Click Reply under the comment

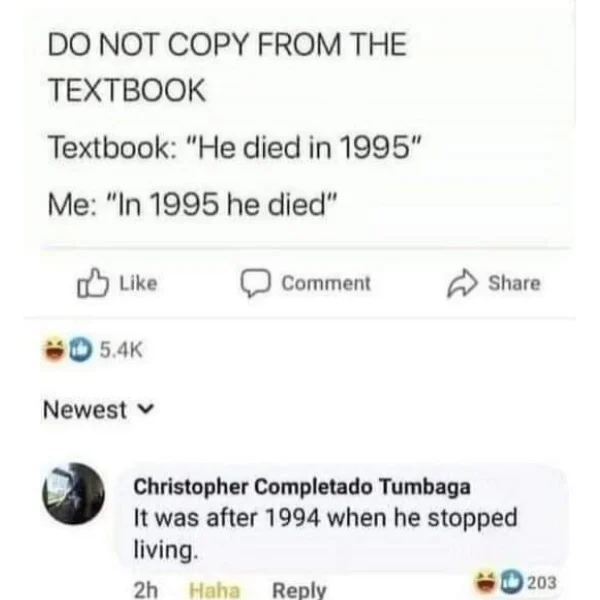(299, 590)
